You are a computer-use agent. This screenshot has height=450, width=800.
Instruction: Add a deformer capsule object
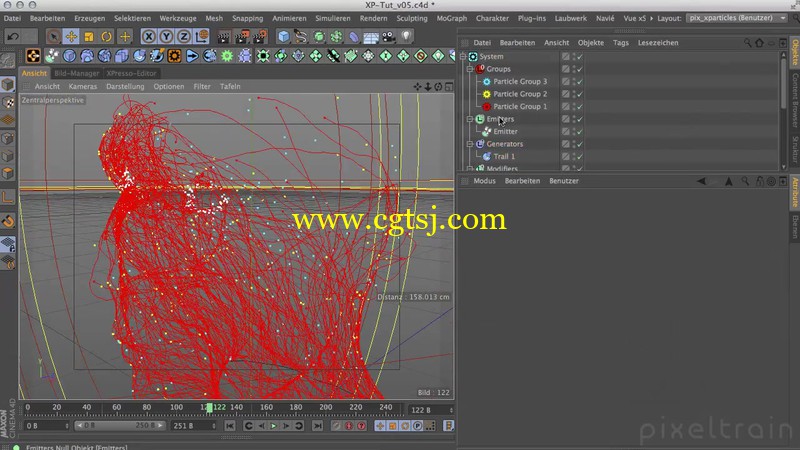[354, 37]
